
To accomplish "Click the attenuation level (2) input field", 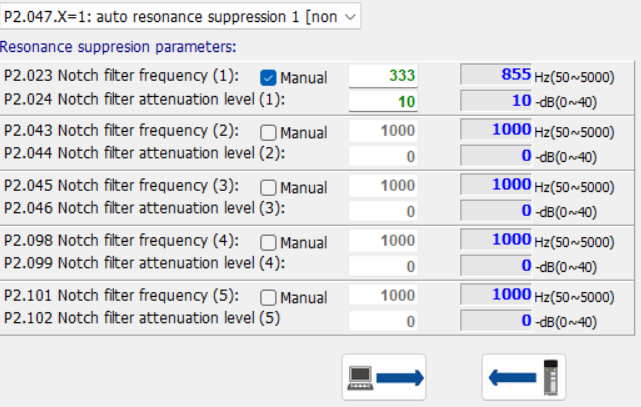I will pyautogui.click(x=385, y=156).
